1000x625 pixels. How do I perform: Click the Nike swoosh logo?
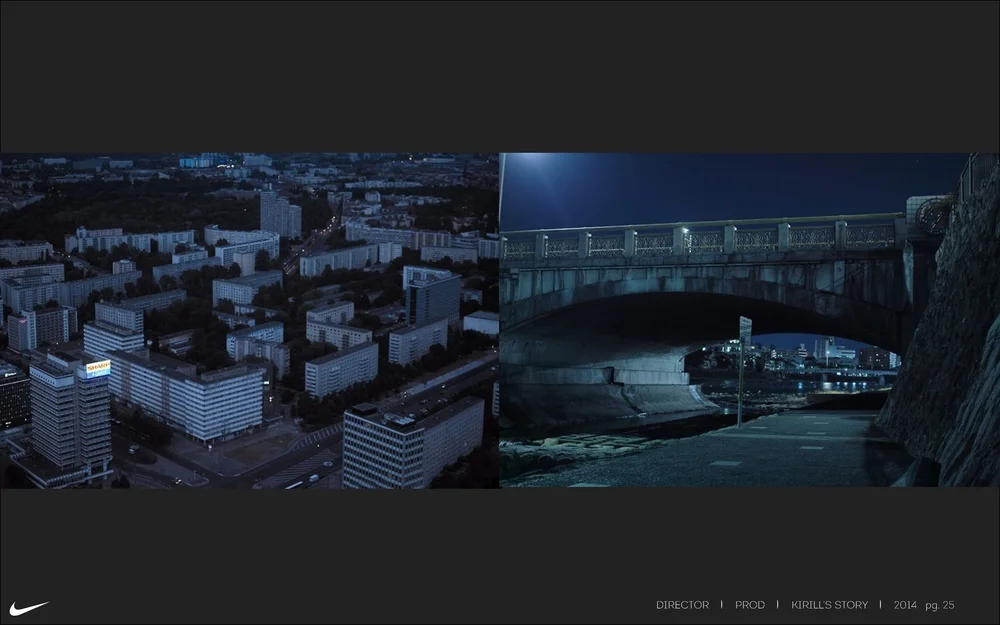click(29, 608)
